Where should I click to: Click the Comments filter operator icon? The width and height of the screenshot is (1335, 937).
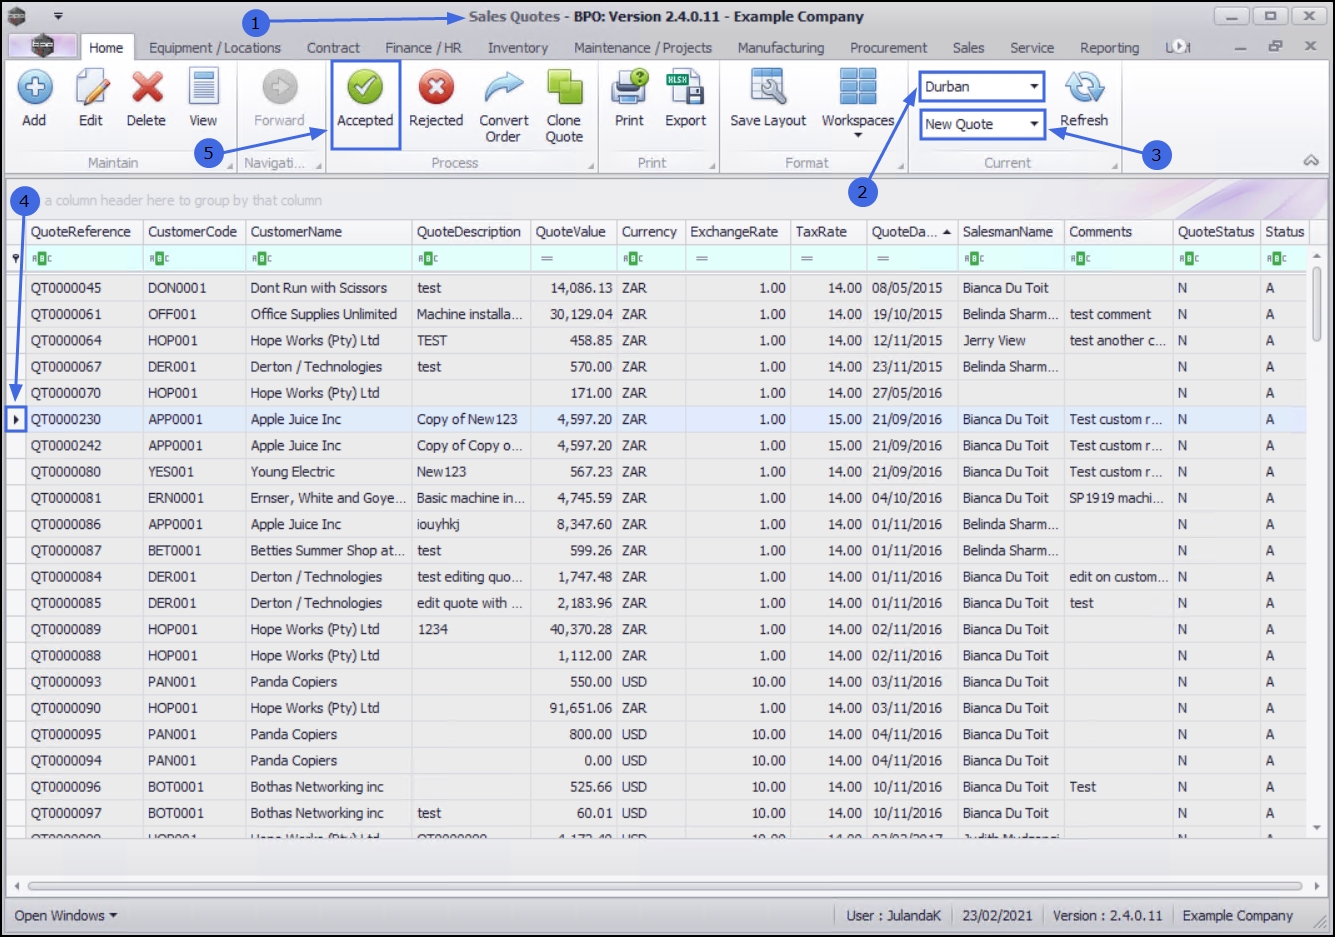click(x=1080, y=258)
